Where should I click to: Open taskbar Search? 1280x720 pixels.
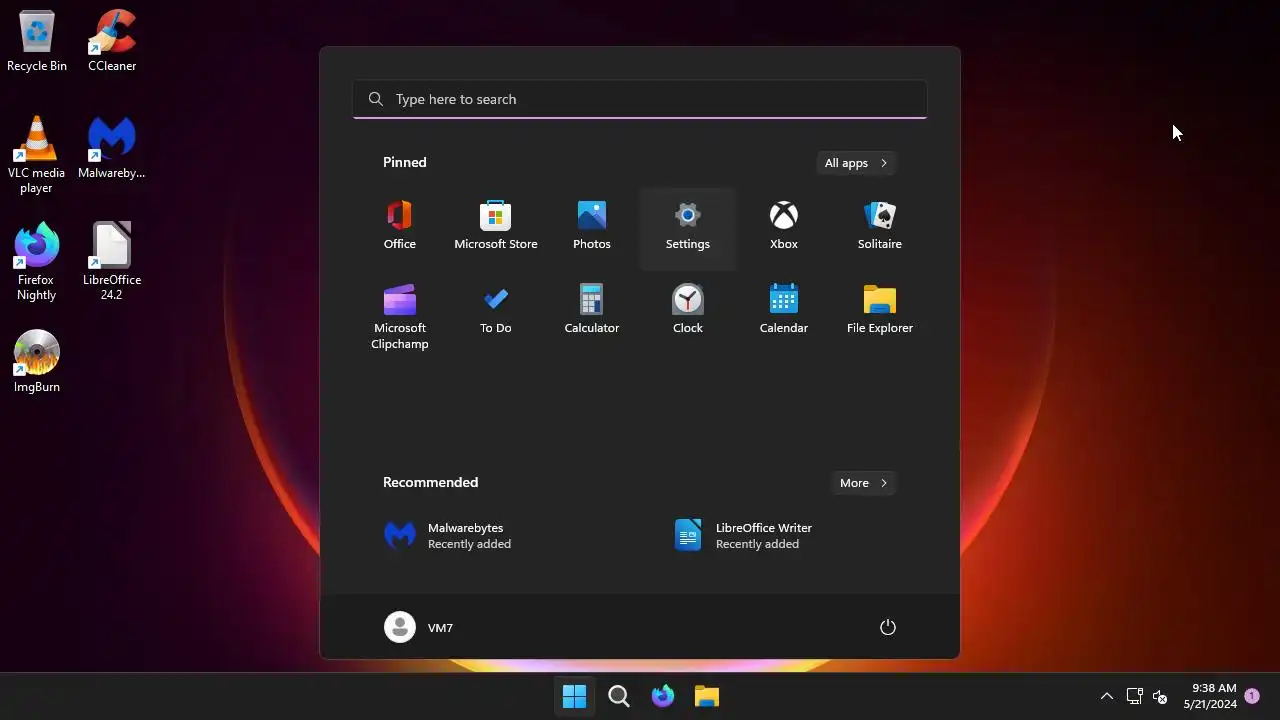619,696
